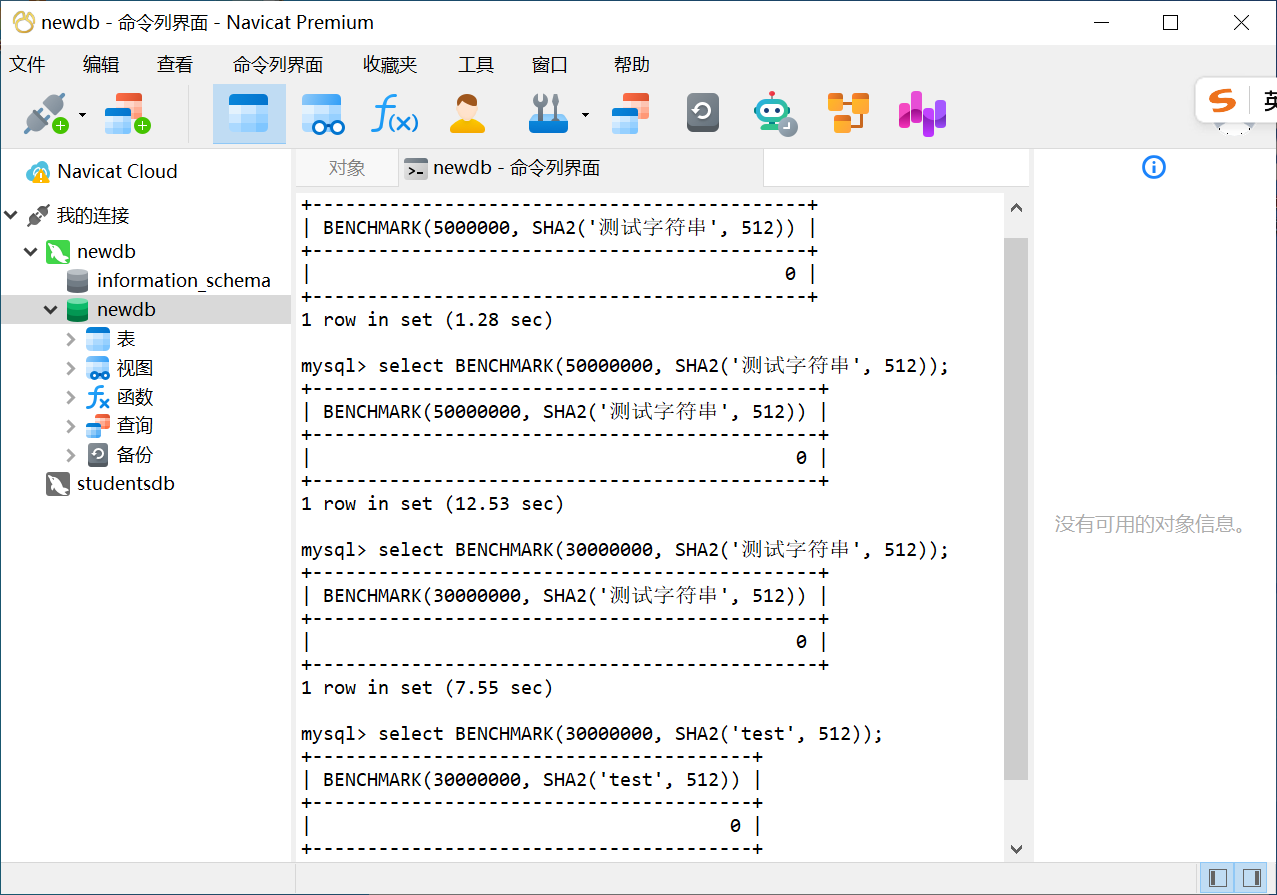Click the Model diagram toolbar icon
Screen dimensions: 1277x895
click(848, 113)
